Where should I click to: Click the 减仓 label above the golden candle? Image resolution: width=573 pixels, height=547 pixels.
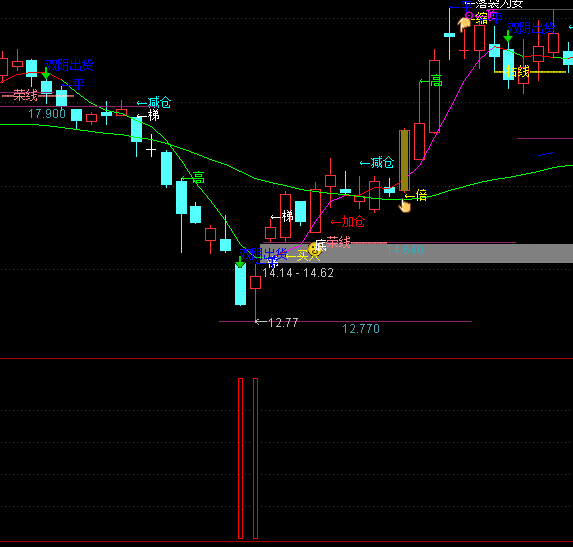(x=377, y=163)
